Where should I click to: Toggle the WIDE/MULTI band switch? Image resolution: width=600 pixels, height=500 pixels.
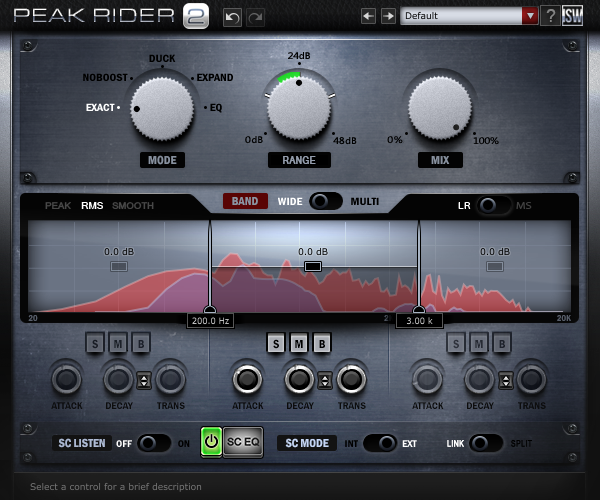point(326,201)
